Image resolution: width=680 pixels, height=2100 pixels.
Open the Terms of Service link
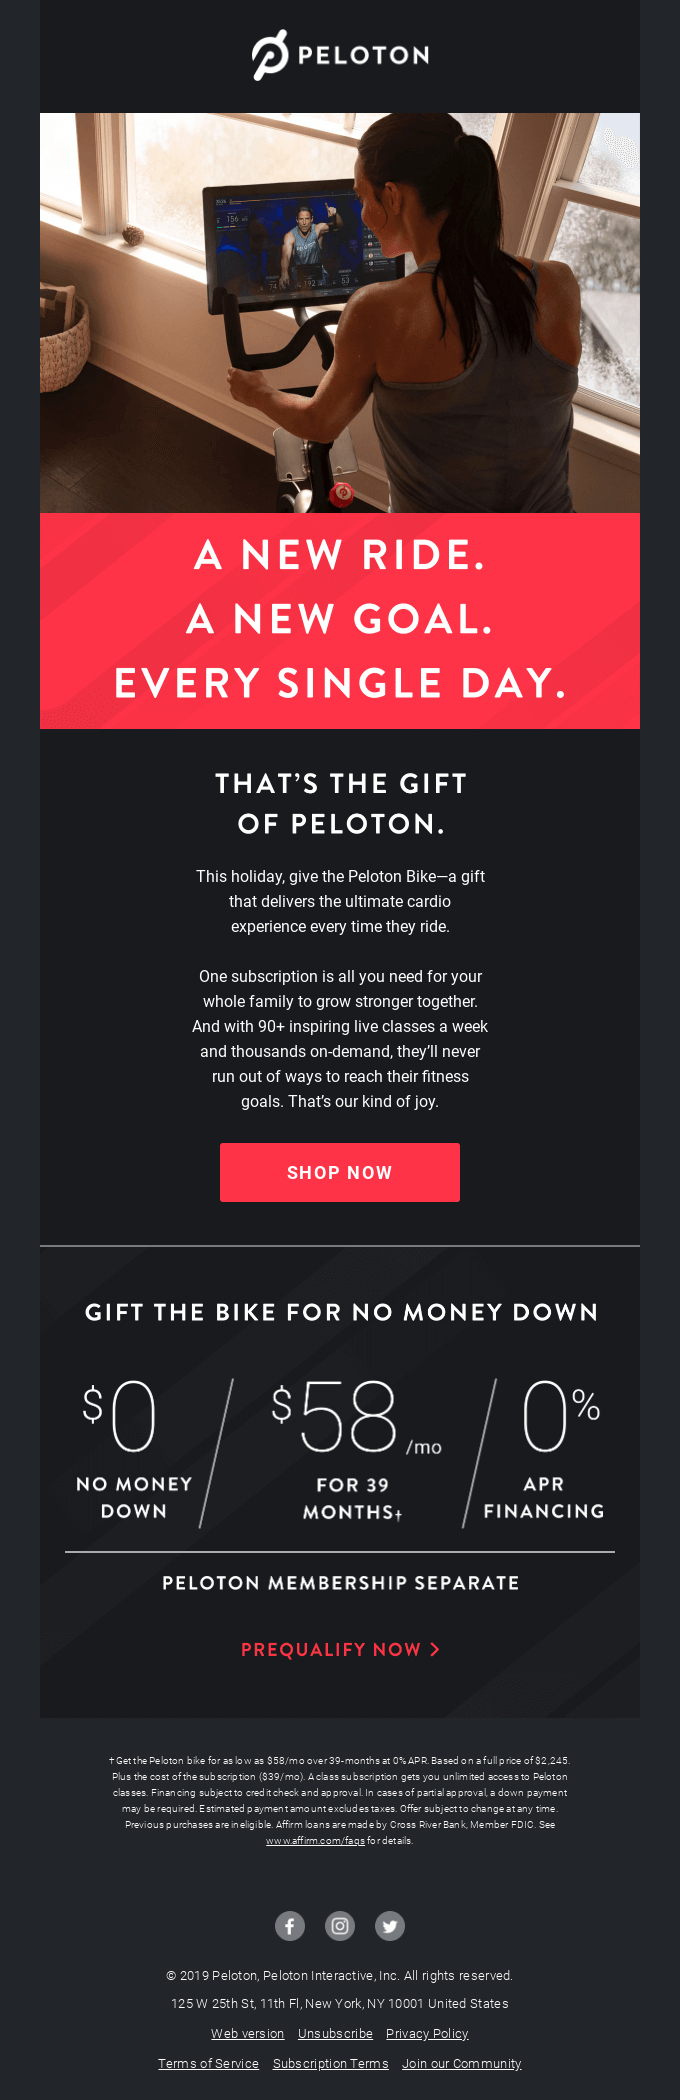coord(208,2064)
